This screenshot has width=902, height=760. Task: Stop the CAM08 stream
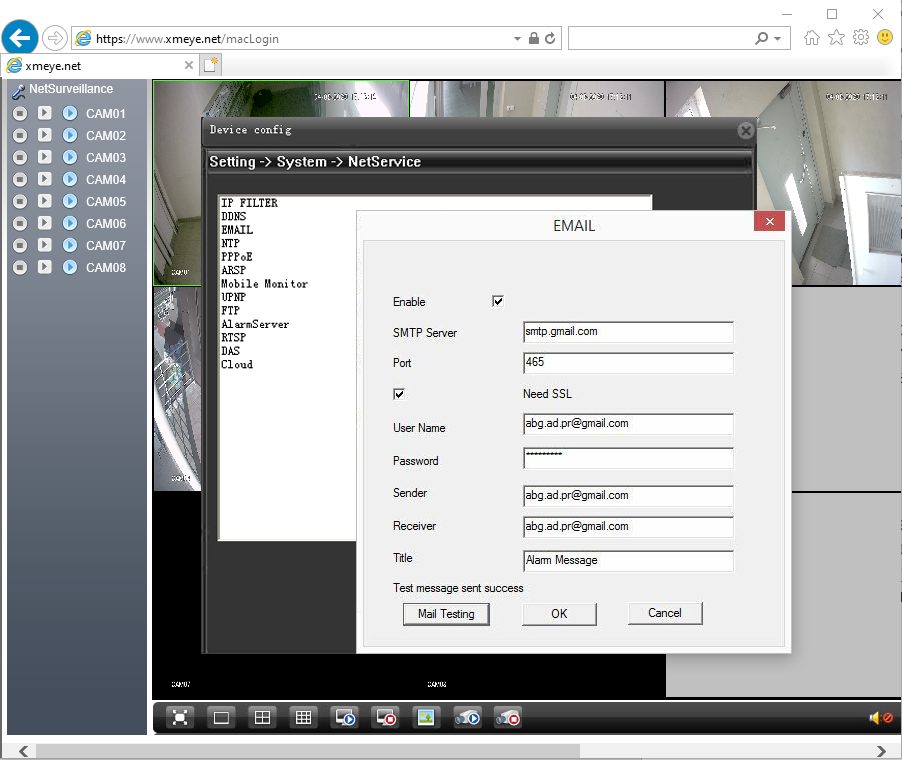pyautogui.click(x=20, y=268)
